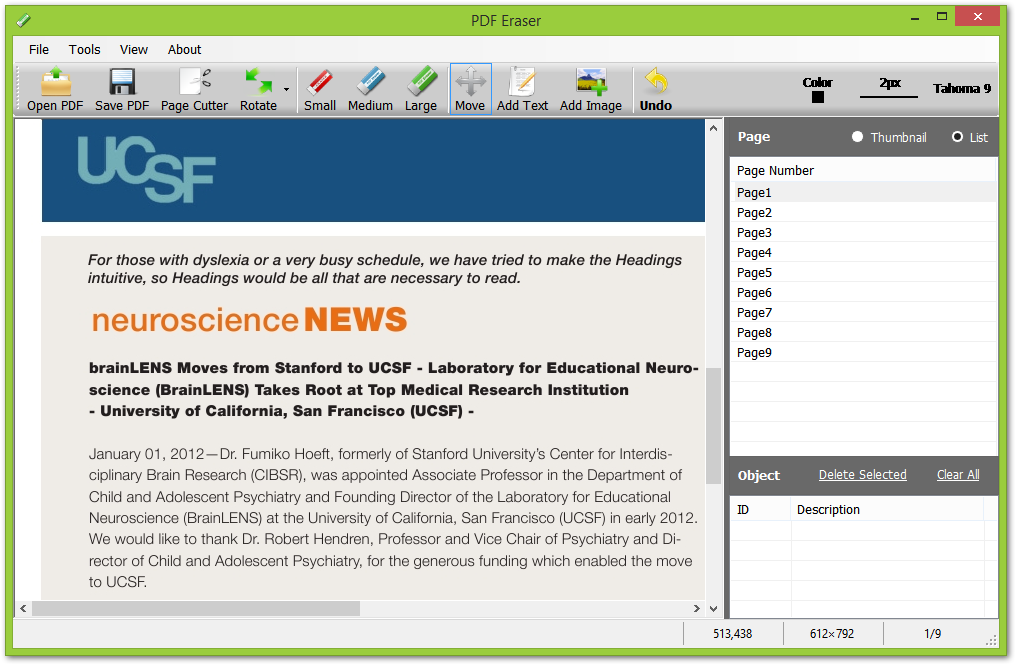This screenshot has width=1016, height=665.
Task: Open the File menu
Action: (x=39, y=49)
